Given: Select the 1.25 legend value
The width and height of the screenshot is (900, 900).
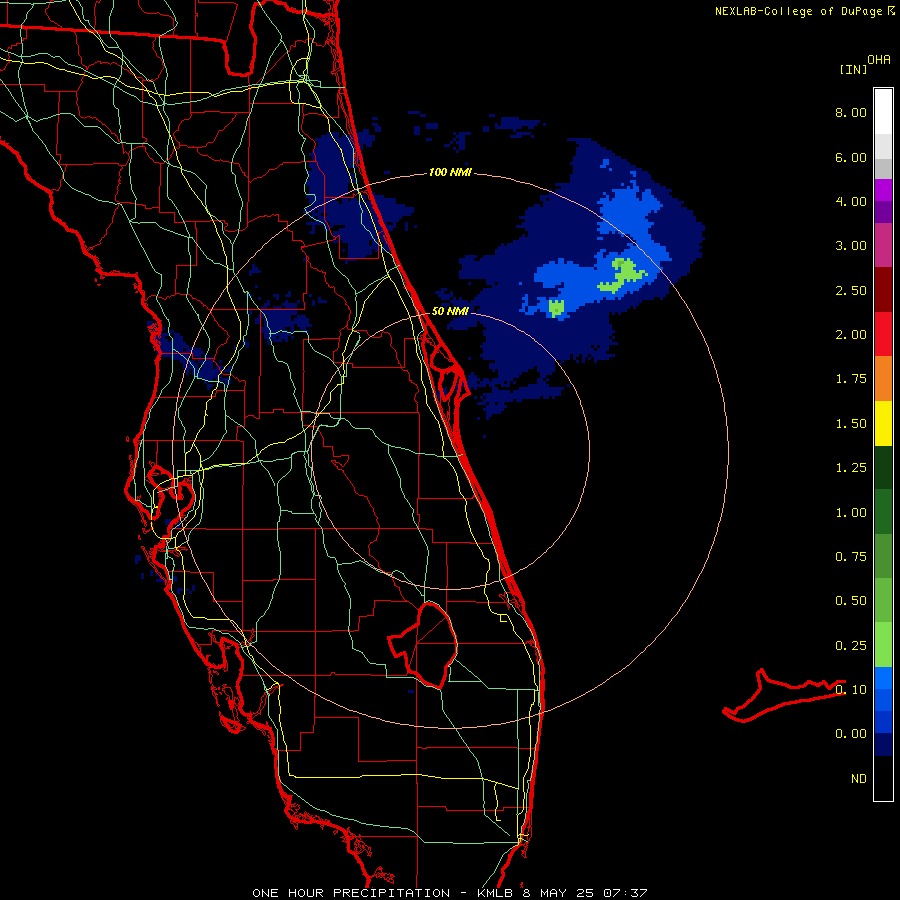Looking at the screenshot, I should click(851, 468).
